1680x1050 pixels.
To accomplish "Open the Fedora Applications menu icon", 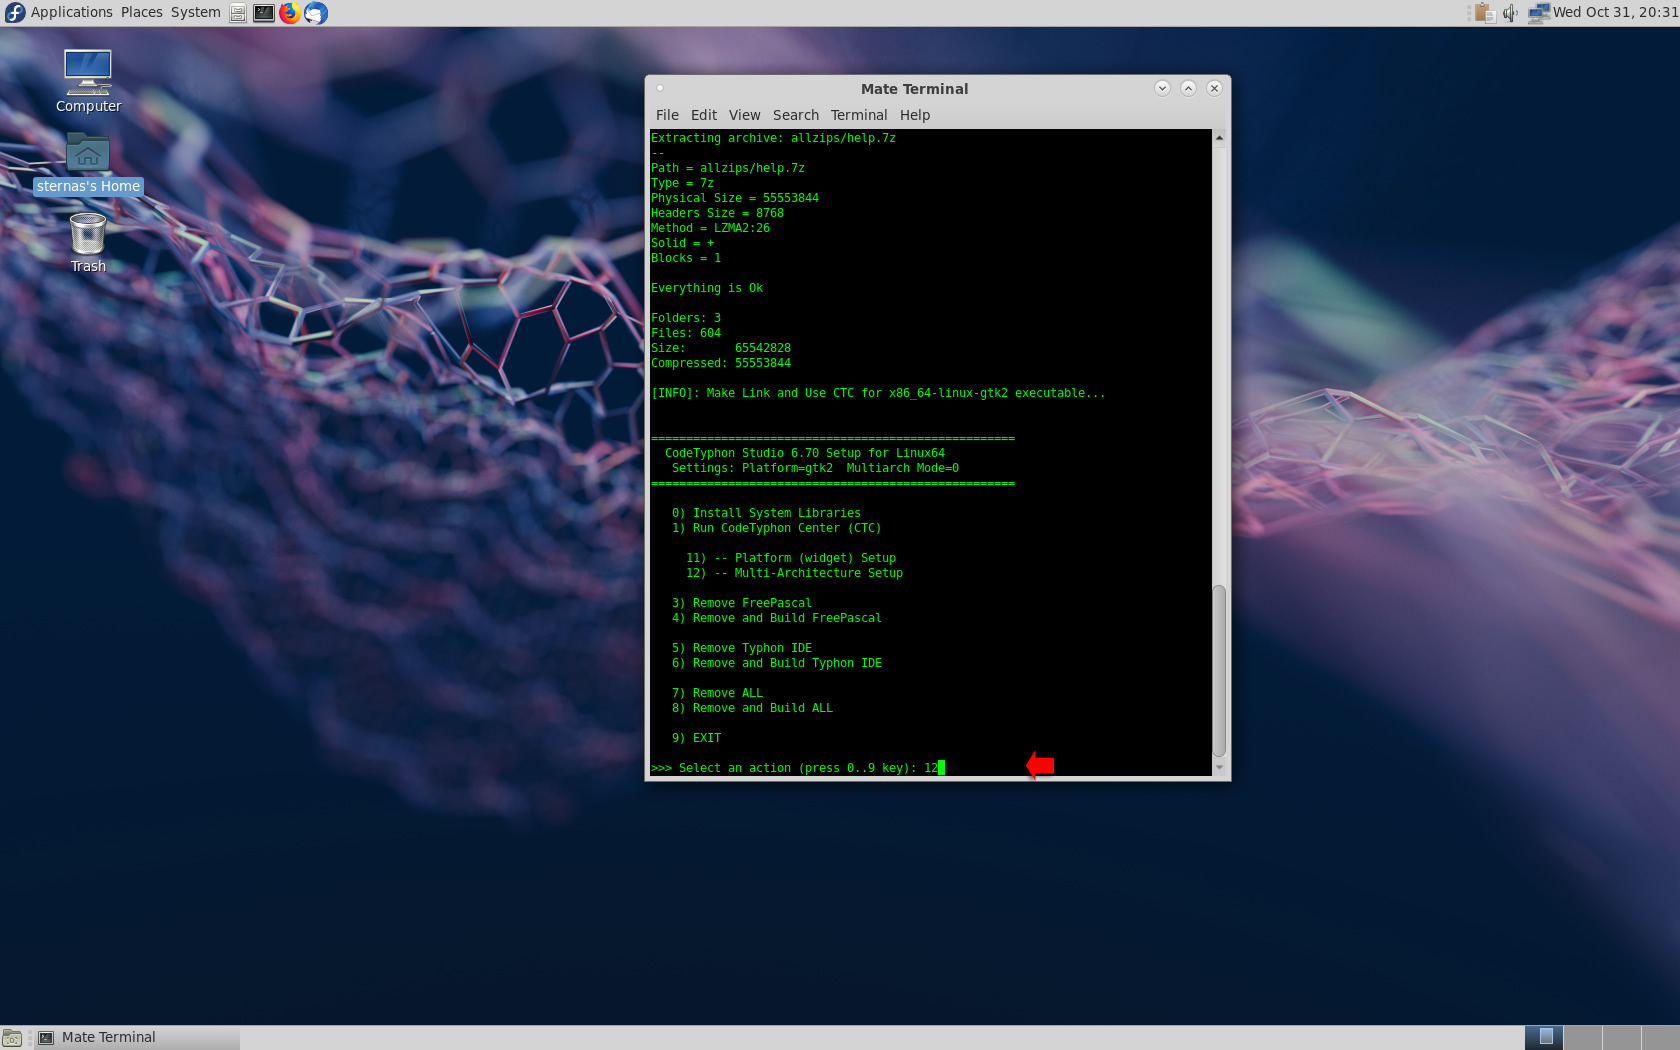I will click(x=15, y=12).
